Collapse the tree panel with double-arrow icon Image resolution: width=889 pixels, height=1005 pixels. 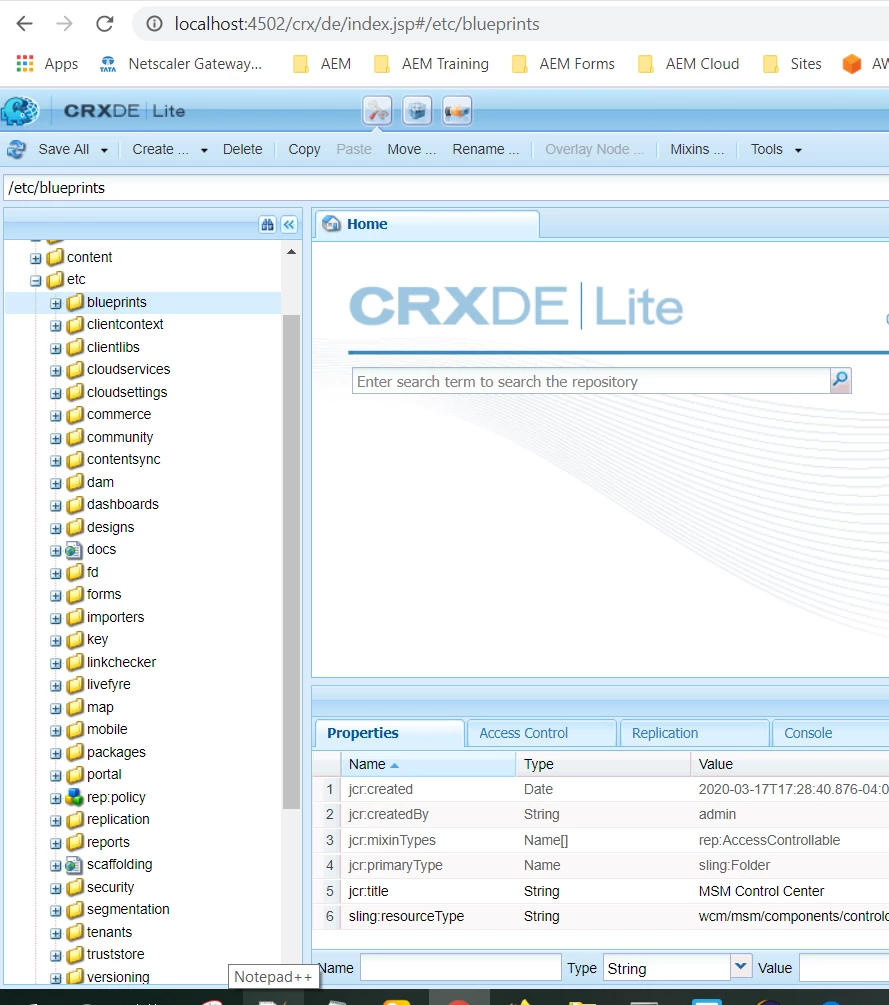289,224
